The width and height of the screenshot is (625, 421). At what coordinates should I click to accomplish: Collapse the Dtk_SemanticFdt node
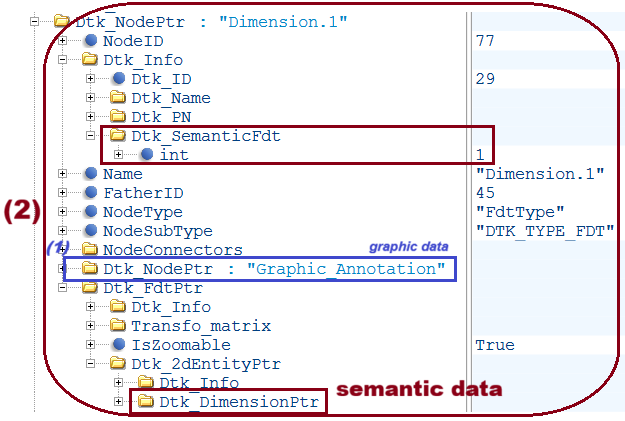point(90,136)
